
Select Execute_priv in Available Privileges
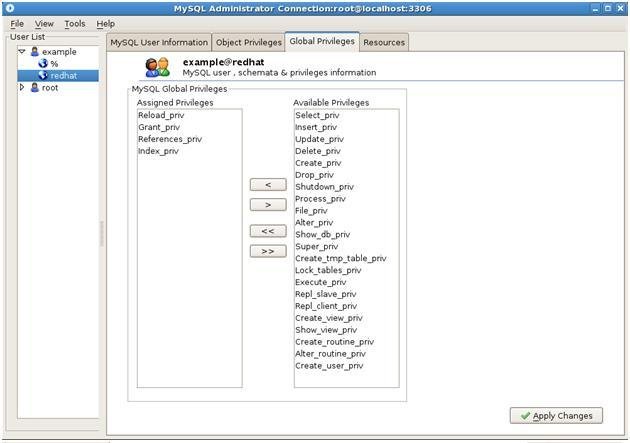321,282
